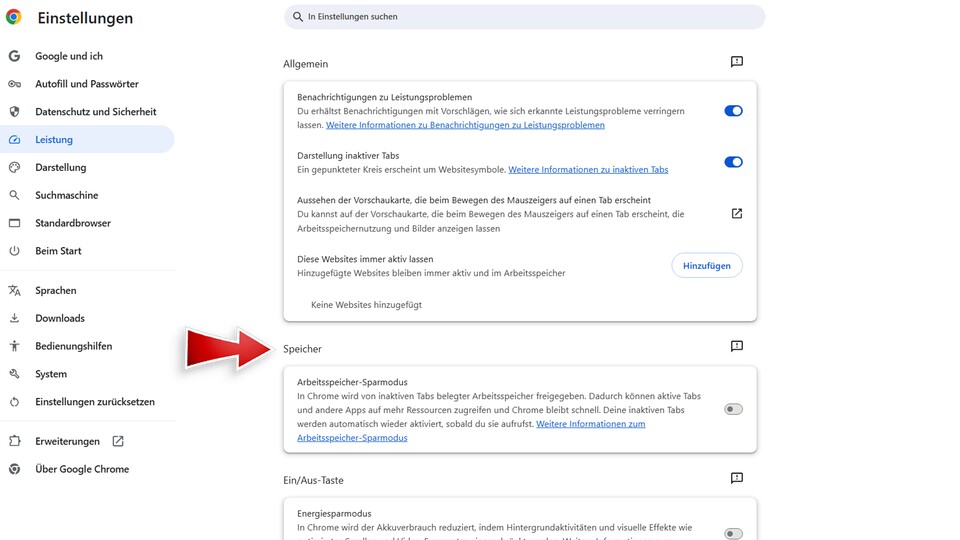
Task: Click the Leistung speedometer icon in sidebar
Action: [x=14, y=140]
